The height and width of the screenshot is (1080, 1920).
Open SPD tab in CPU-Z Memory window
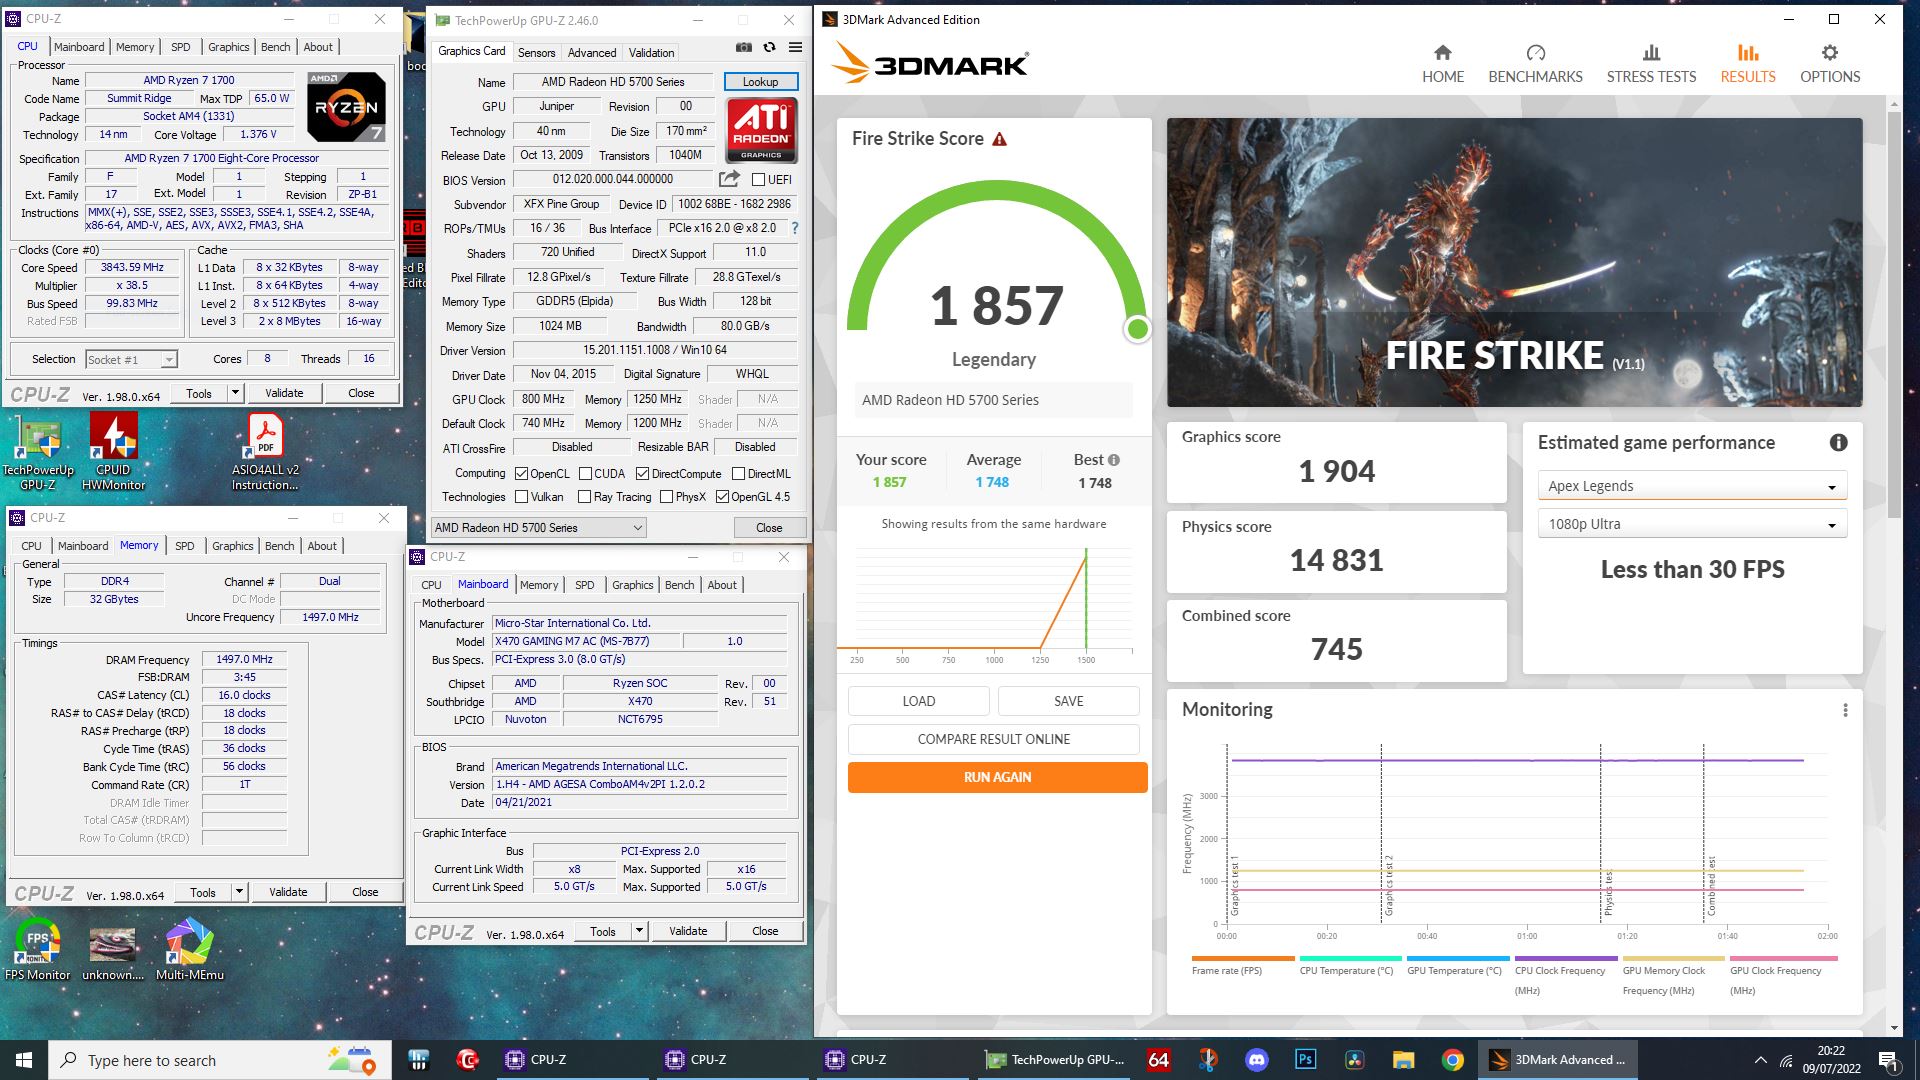185,546
